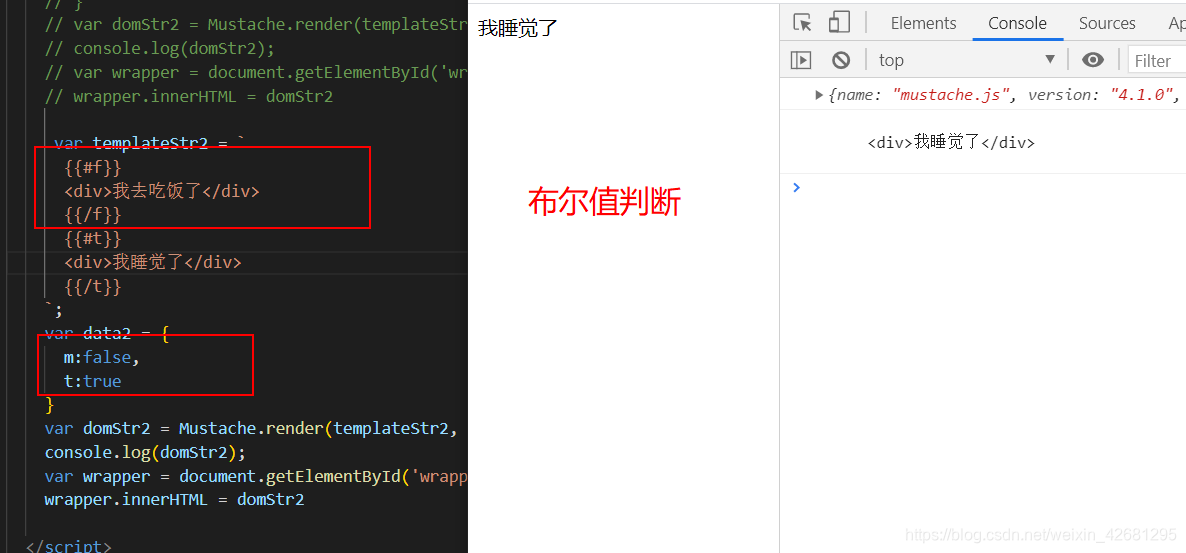Click the code line {{#t}}

[93, 239]
